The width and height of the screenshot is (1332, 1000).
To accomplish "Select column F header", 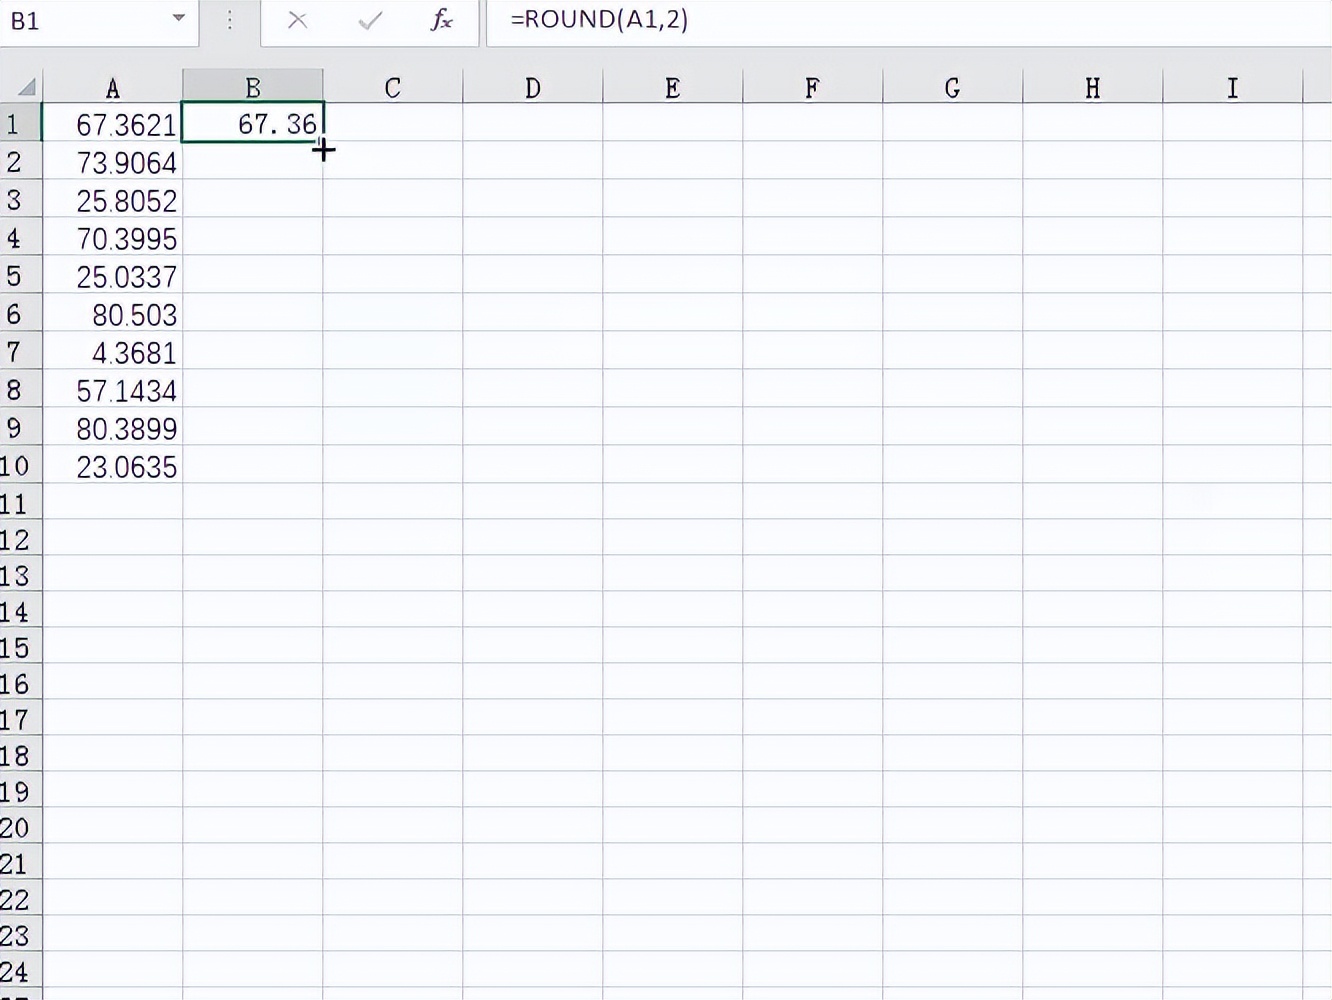I will tap(813, 88).
